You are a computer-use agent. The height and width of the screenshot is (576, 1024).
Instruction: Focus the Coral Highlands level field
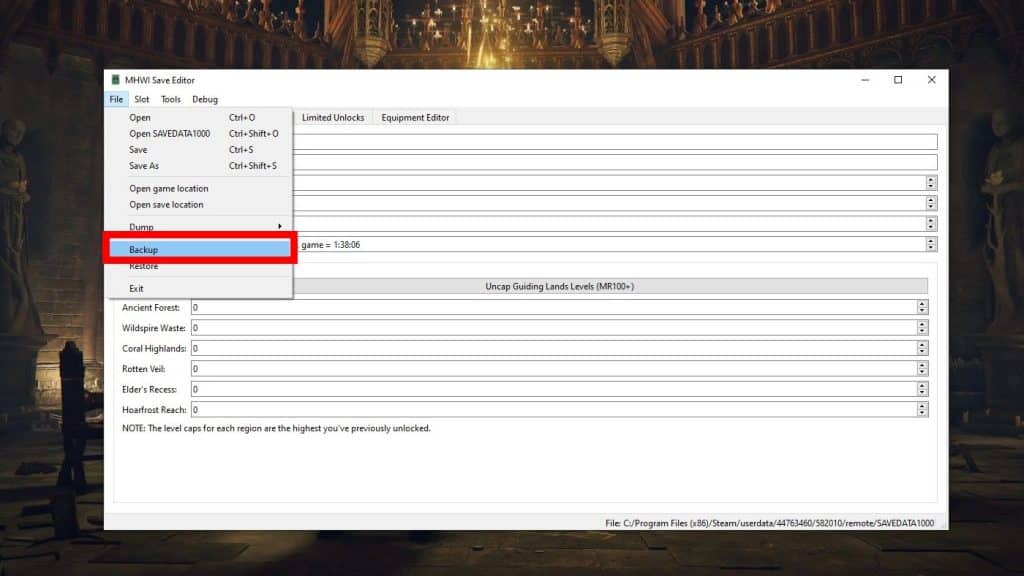point(554,348)
